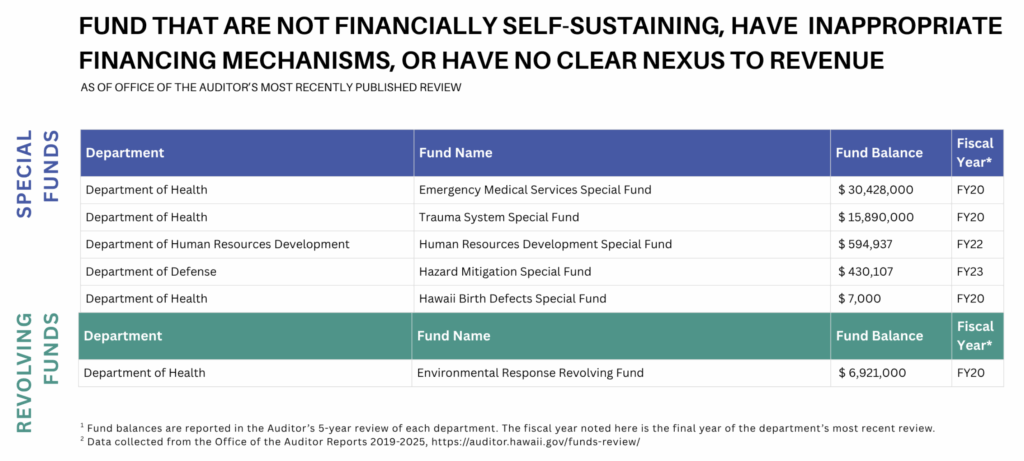
Task: Click the Special Funds 'Department' column header
Action: [x=125, y=153]
